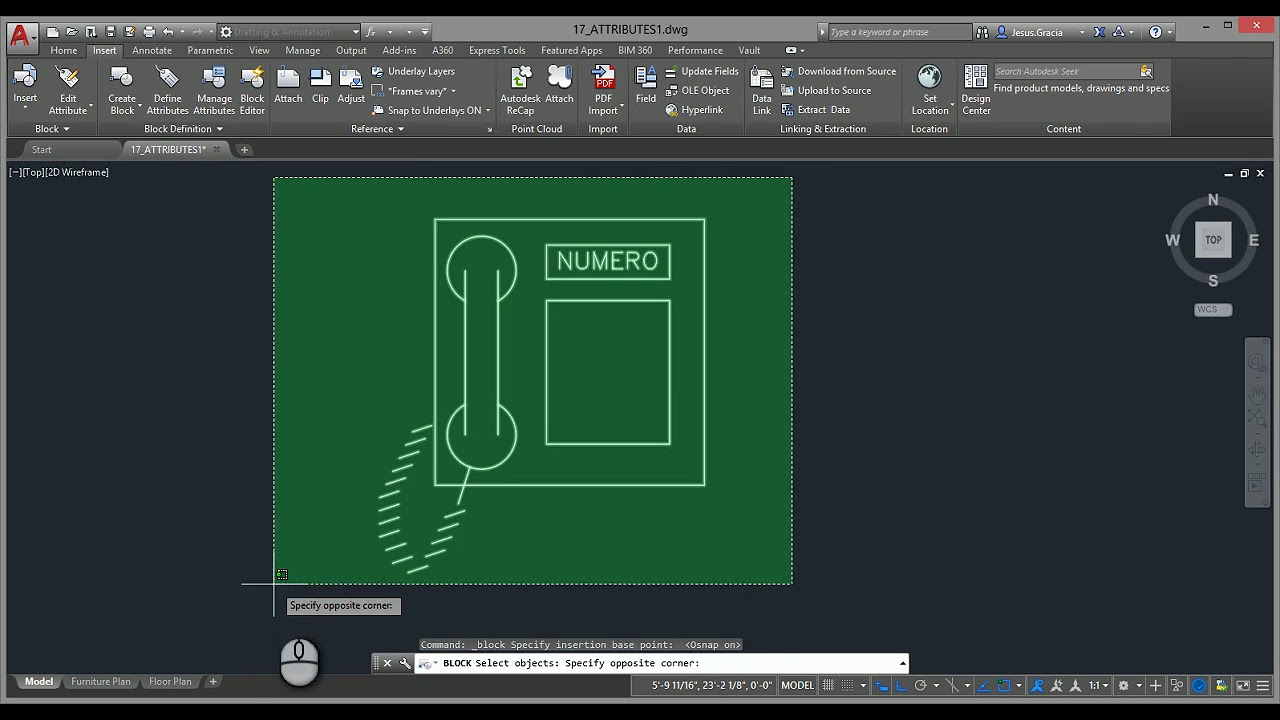Click the TOP face of the ViewCube
1280x720 pixels.
tap(1213, 240)
